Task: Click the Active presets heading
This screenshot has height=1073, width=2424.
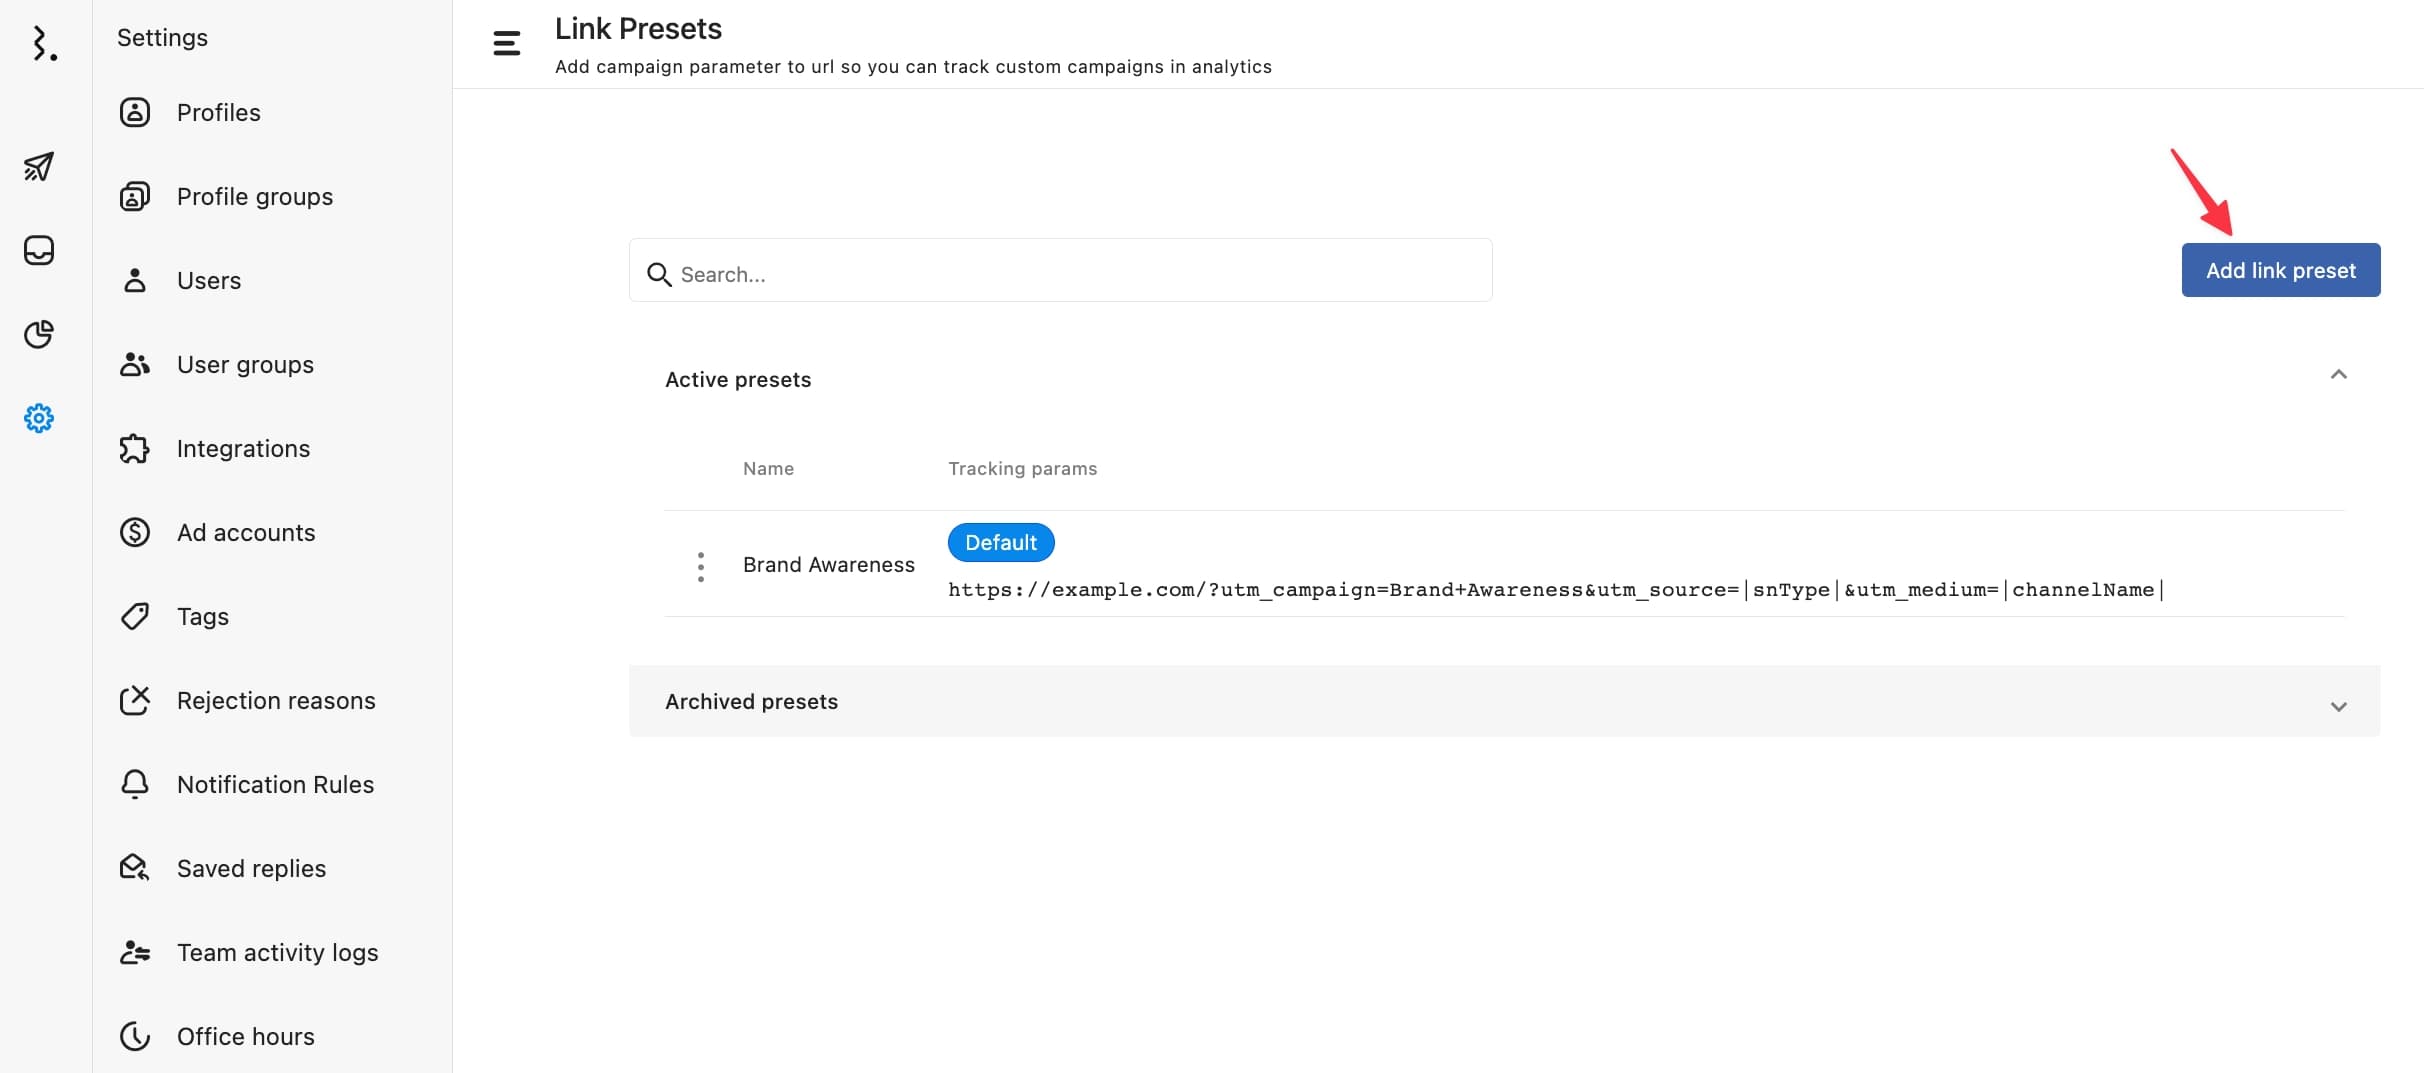Action: click(x=738, y=379)
